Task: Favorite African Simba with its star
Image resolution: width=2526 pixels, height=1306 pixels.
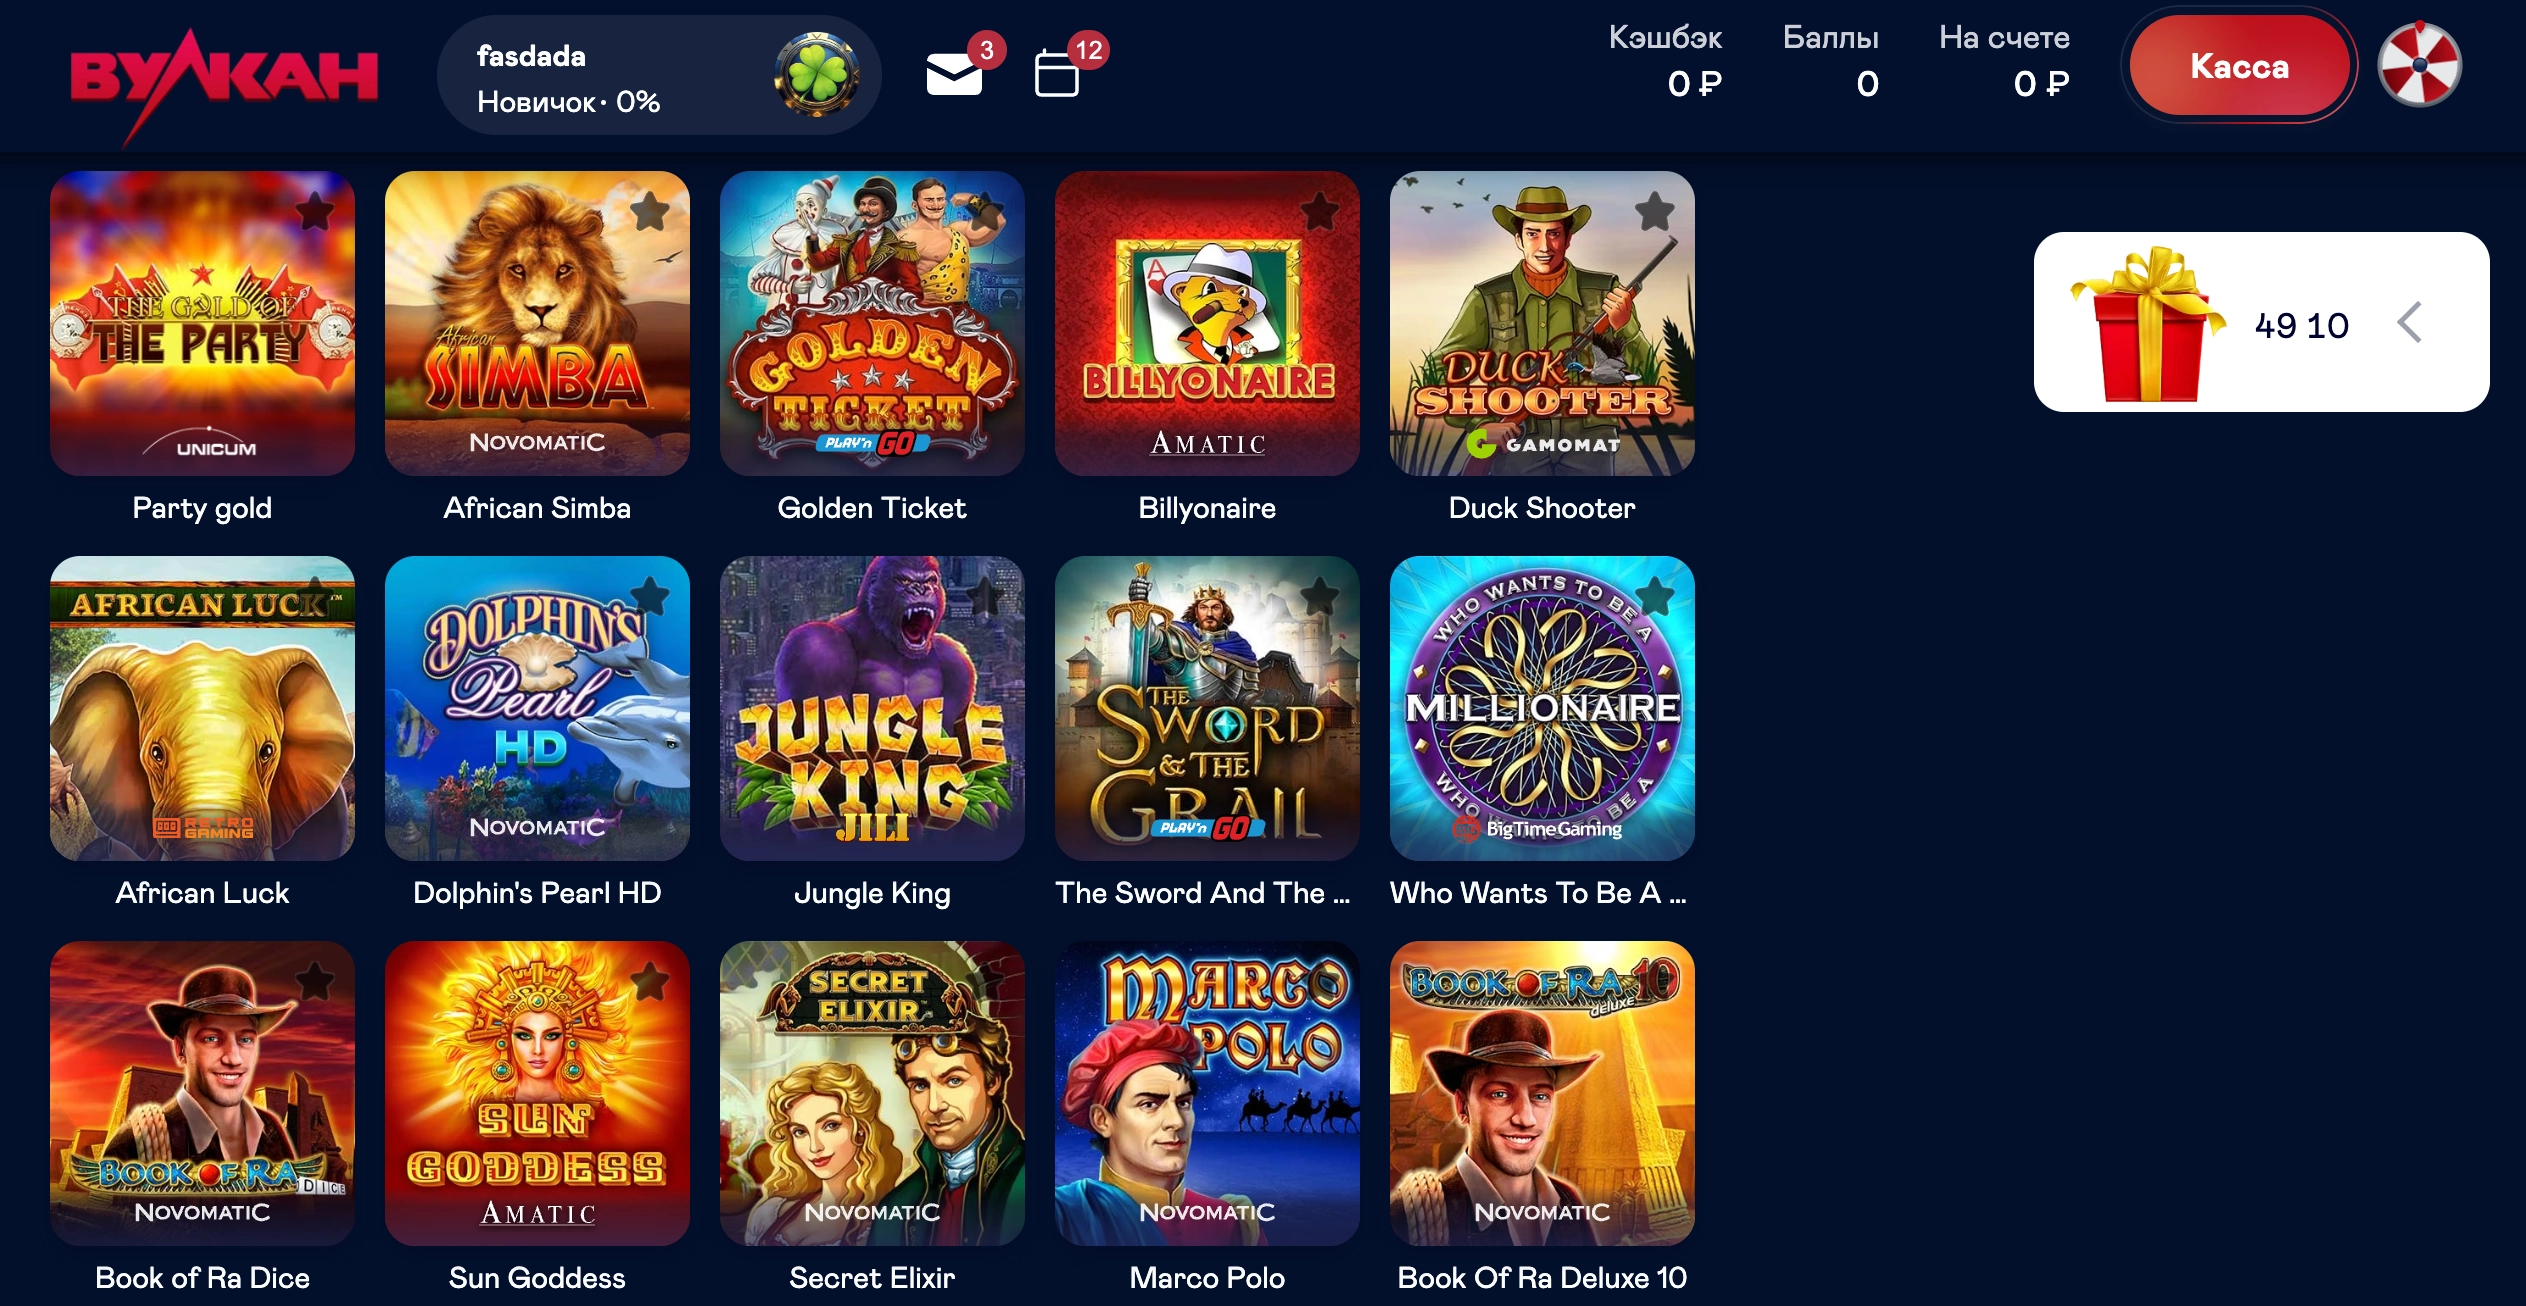Action: [x=650, y=211]
